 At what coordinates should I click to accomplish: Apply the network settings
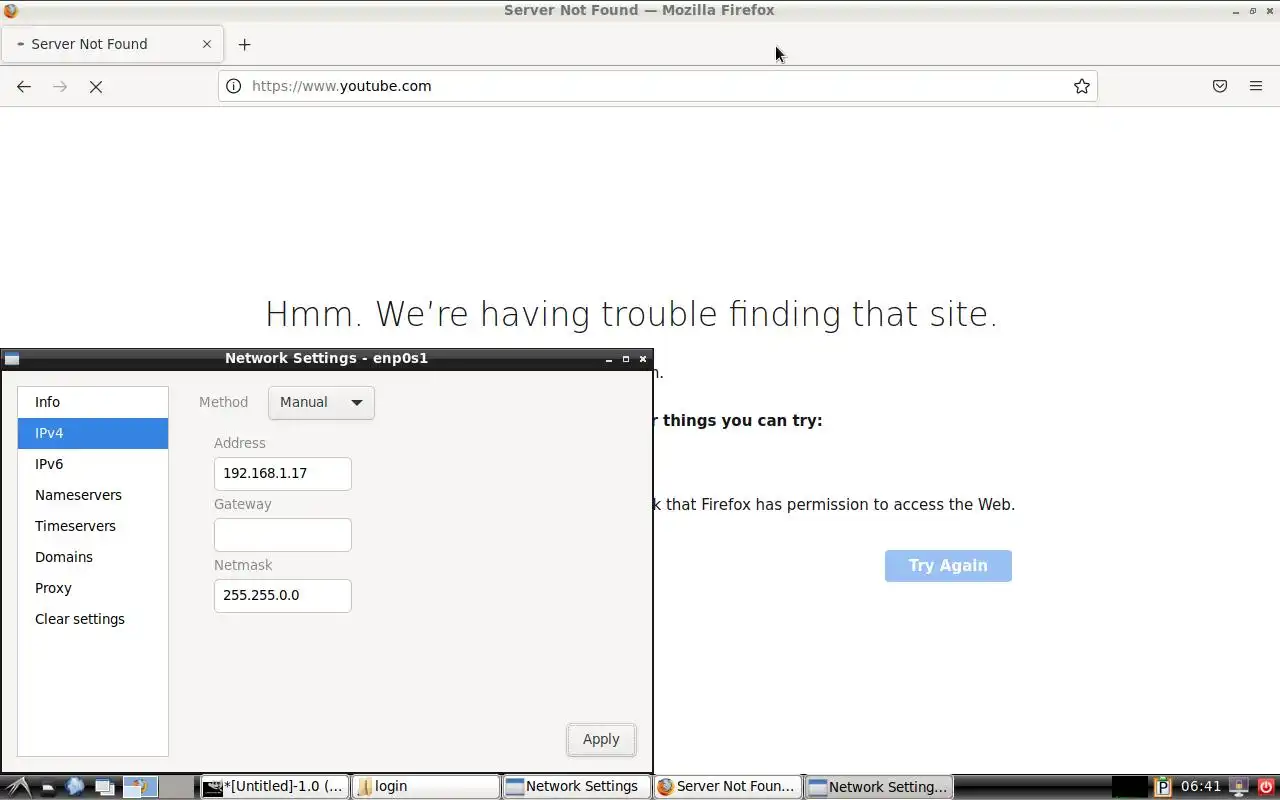[601, 739]
